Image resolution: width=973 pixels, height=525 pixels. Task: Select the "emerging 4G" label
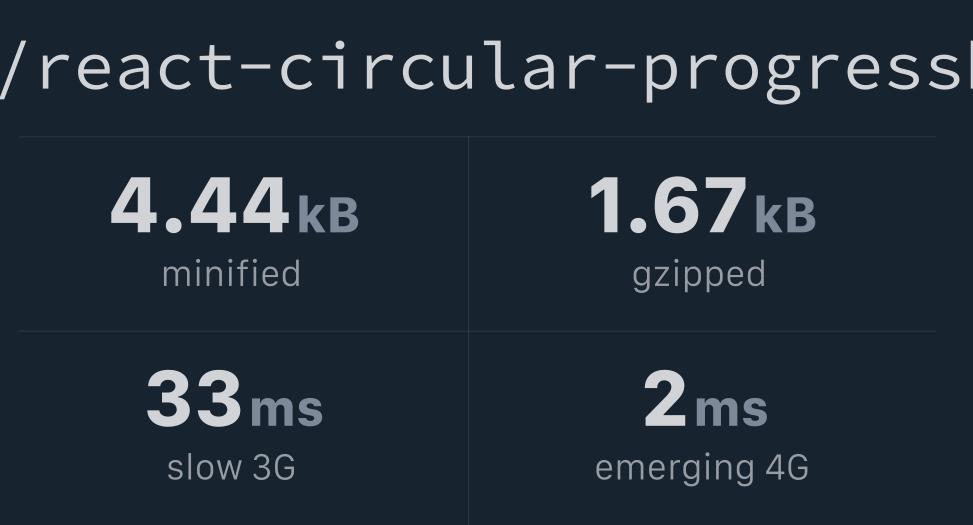click(701, 467)
